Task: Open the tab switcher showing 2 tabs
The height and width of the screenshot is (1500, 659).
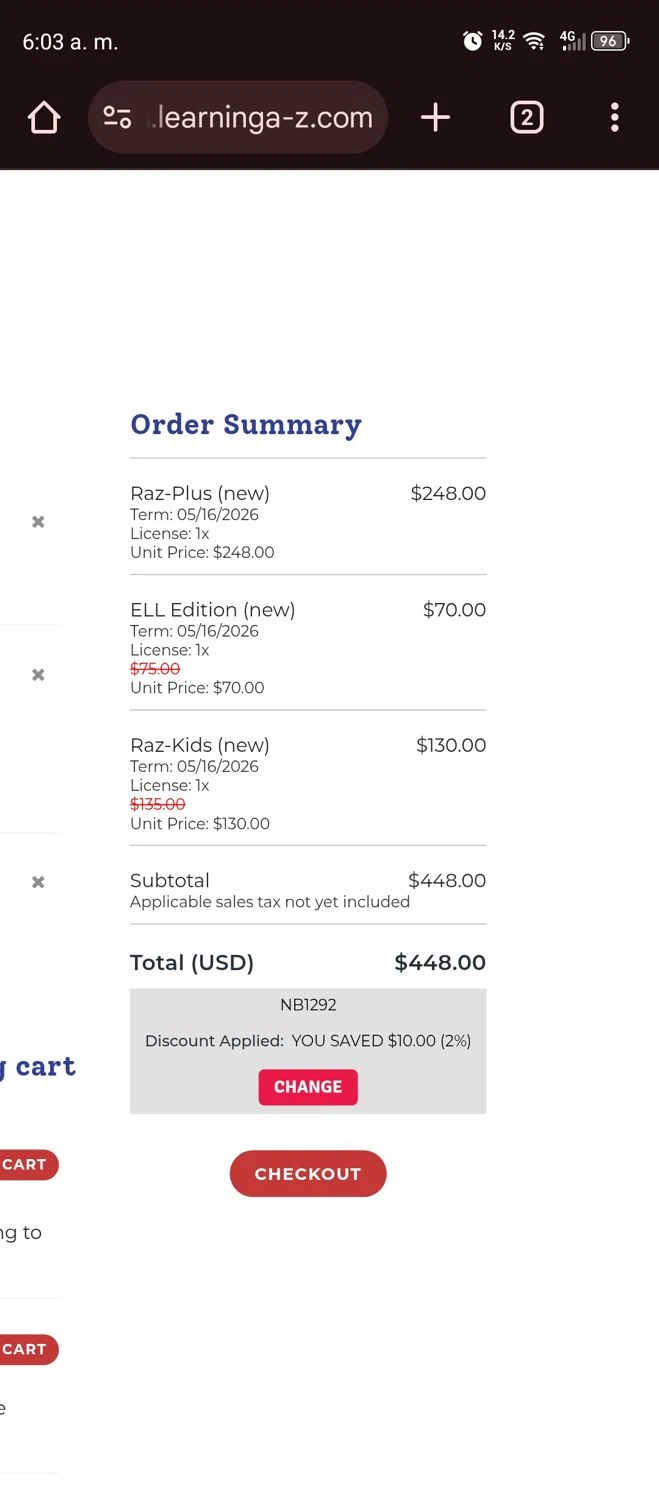Action: (x=527, y=118)
